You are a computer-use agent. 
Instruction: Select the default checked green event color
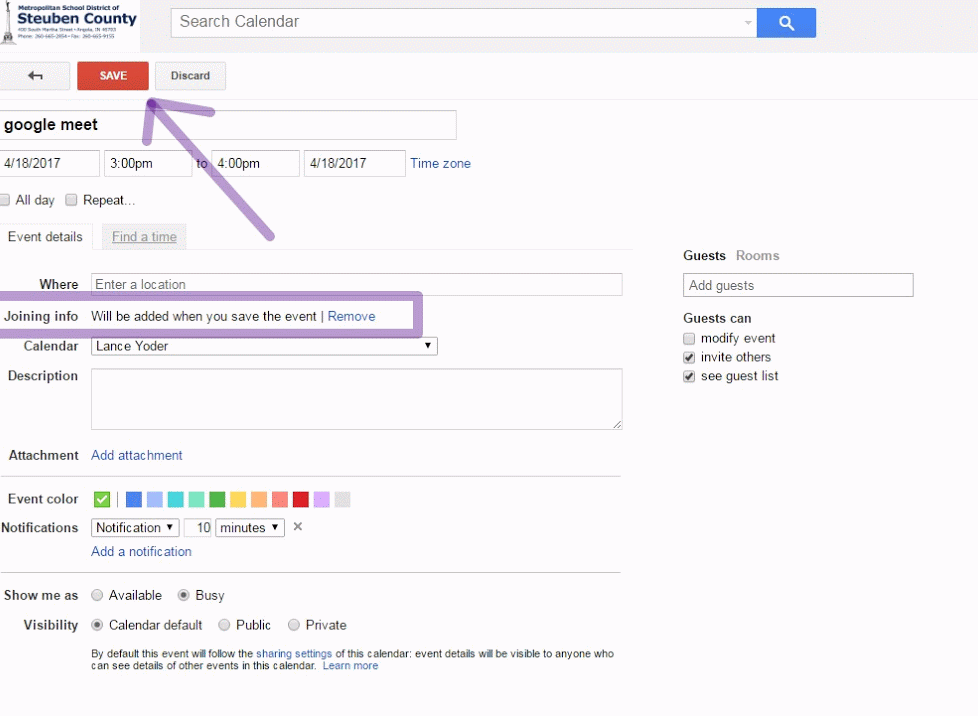coord(102,499)
